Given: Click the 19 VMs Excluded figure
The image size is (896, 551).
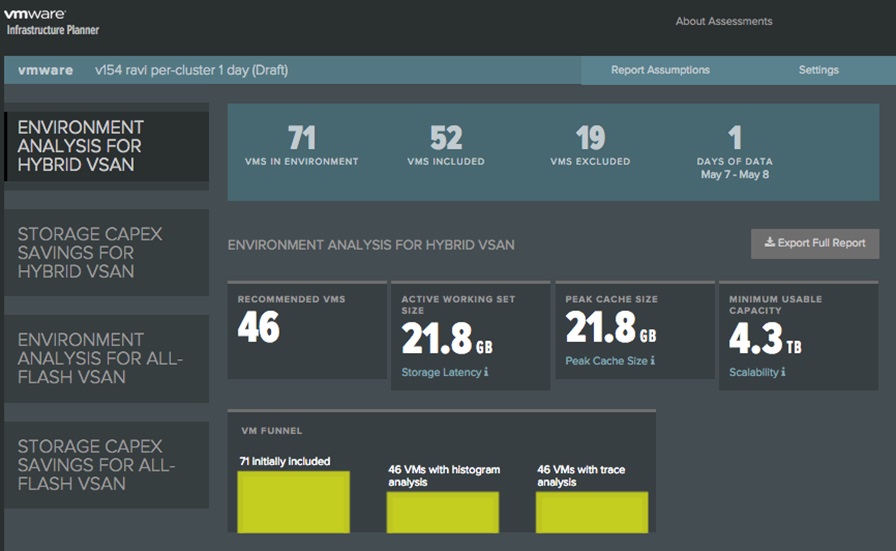Looking at the screenshot, I should 590,138.
